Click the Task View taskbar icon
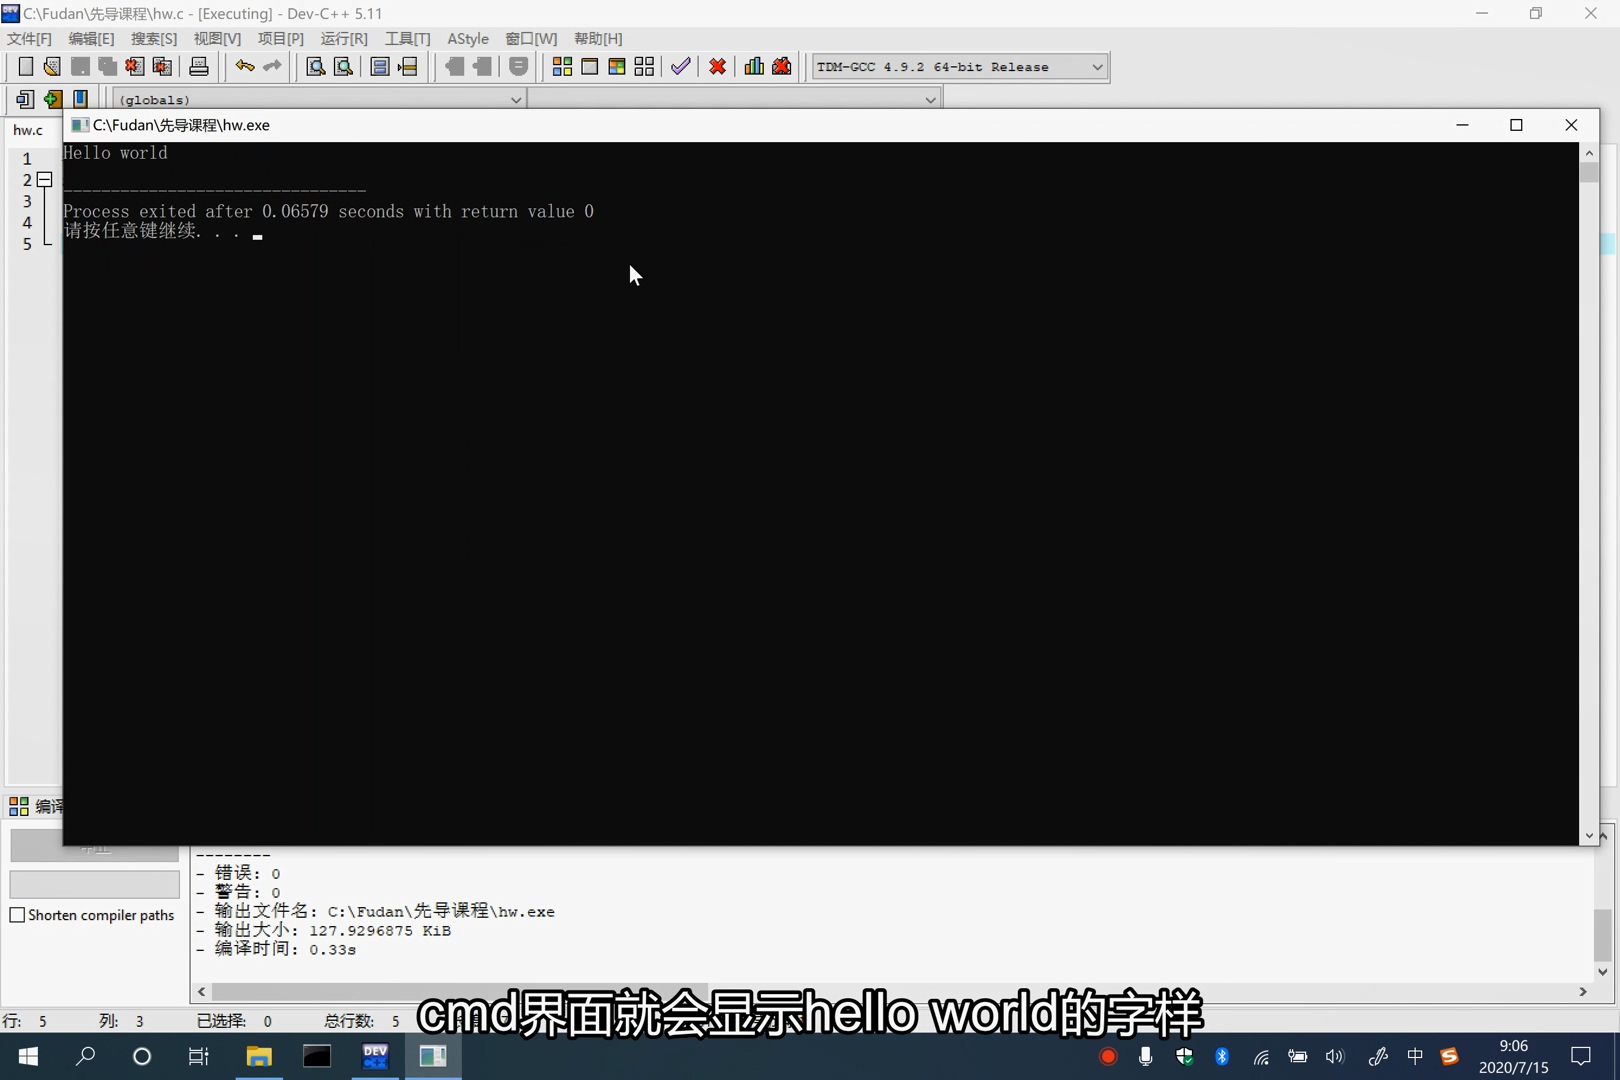This screenshot has height=1080, width=1620. [x=199, y=1056]
